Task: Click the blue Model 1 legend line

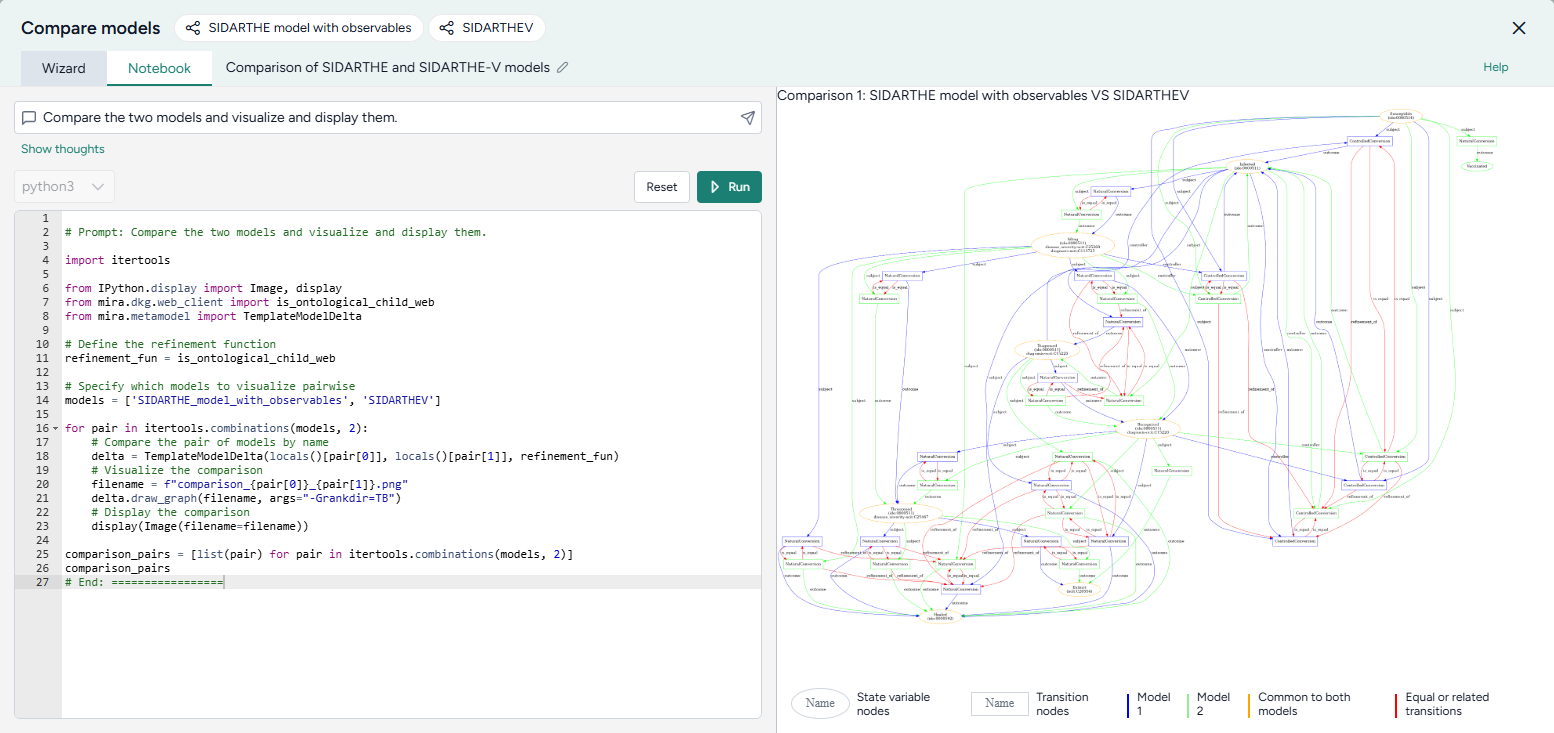Action: point(1127,704)
